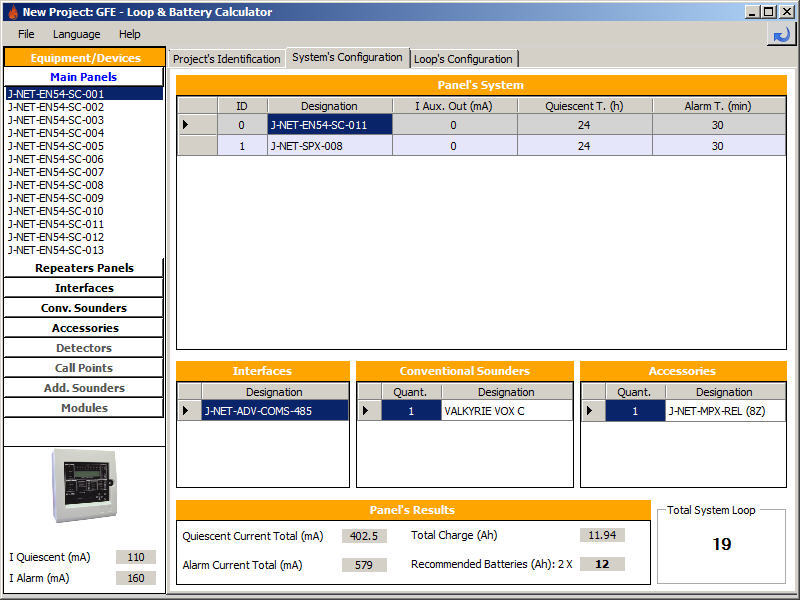This screenshot has height=600, width=800.
Task: Click the row selector arrow for J-NET-ADV-COMS-485
Action: point(188,410)
